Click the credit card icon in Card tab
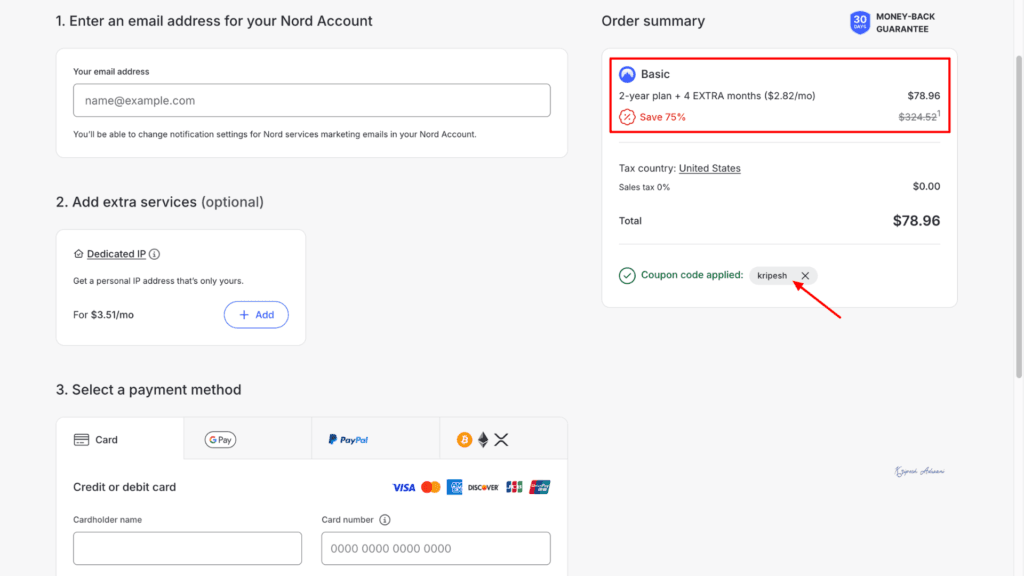The height and width of the screenshot is (576, 1024). tap(81, 440)
